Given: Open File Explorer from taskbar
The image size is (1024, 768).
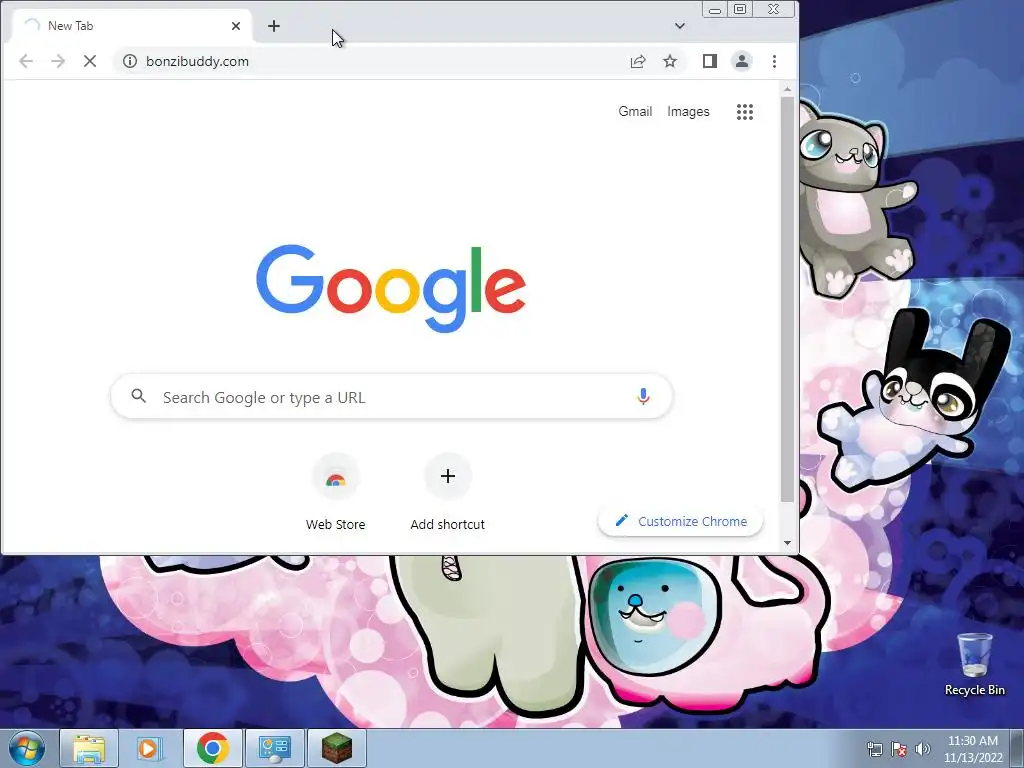Looking at the screenshot, I should click(89, 748).
